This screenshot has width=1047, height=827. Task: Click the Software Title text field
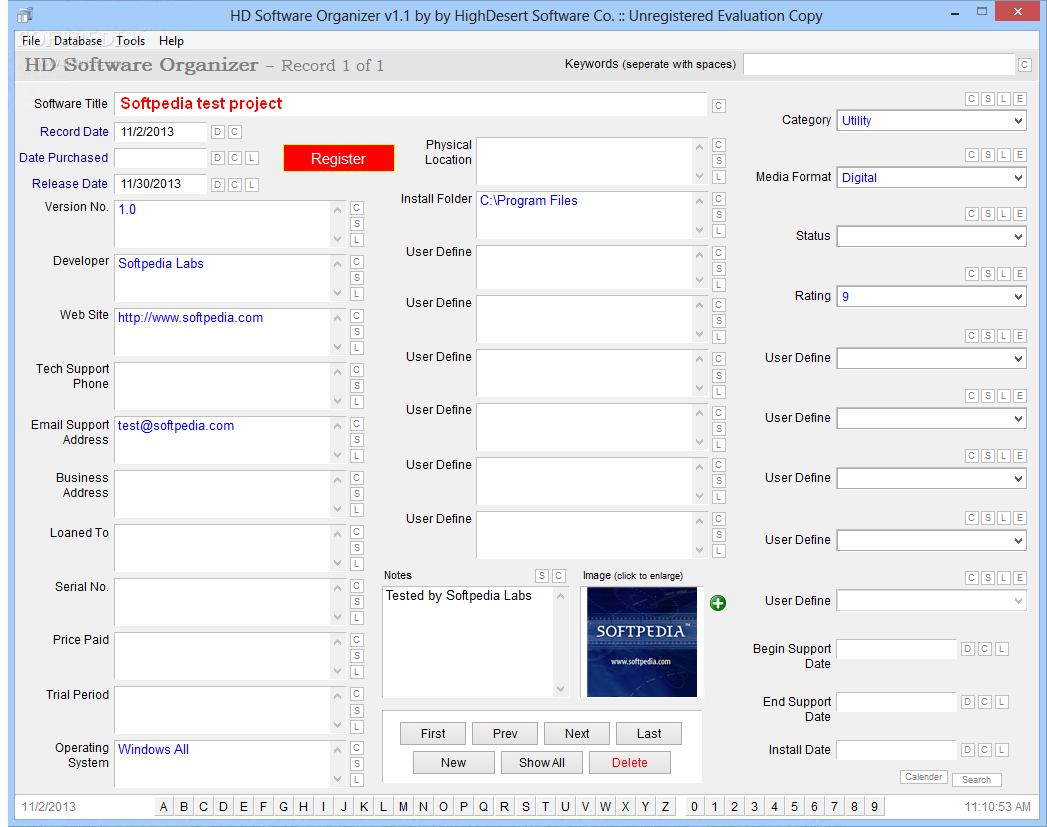(410, 104)
